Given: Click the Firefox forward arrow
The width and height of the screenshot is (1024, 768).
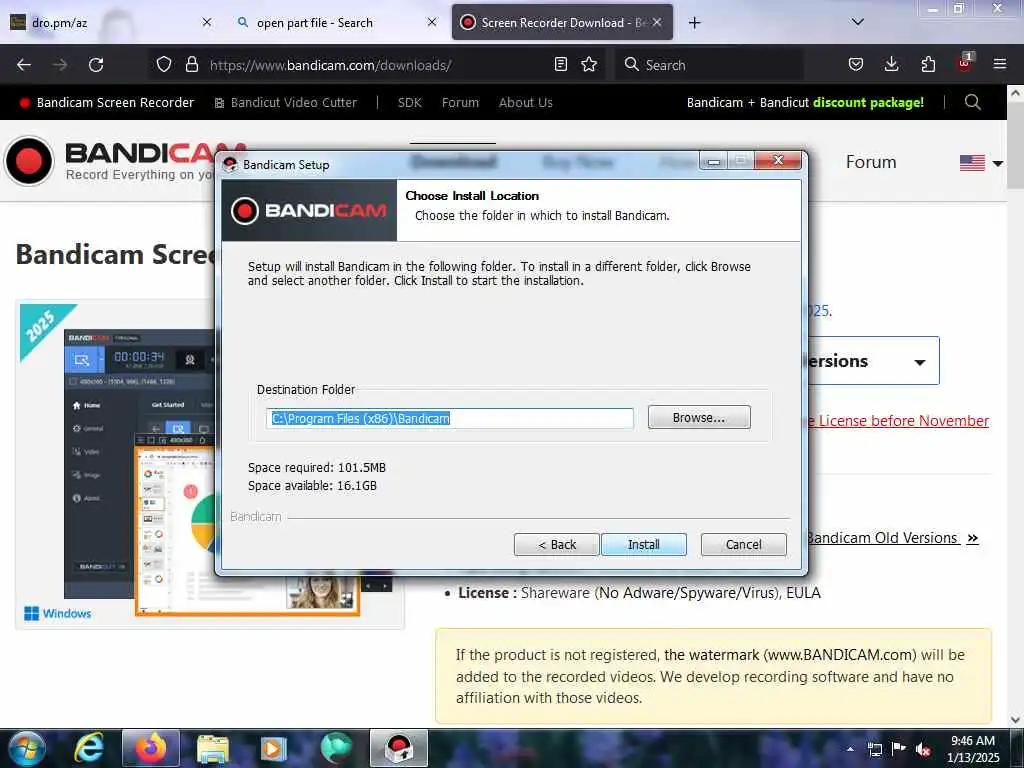Looking at the screenshot, I should click(60, 65).
